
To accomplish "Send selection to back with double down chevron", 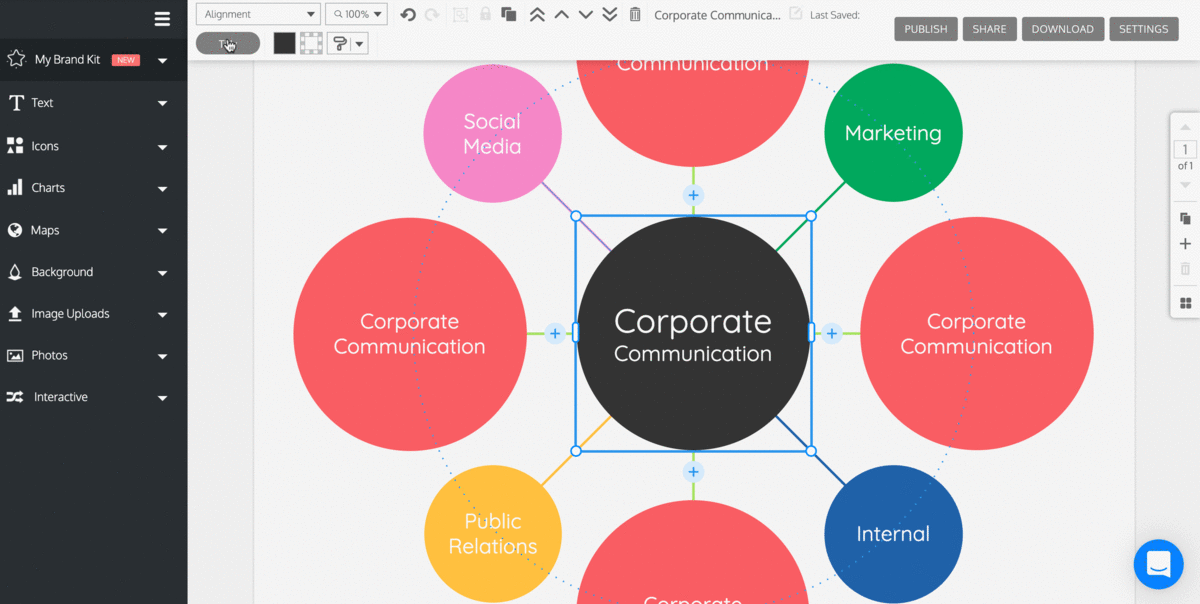I will pyautogui.click(x=610, y=14).
